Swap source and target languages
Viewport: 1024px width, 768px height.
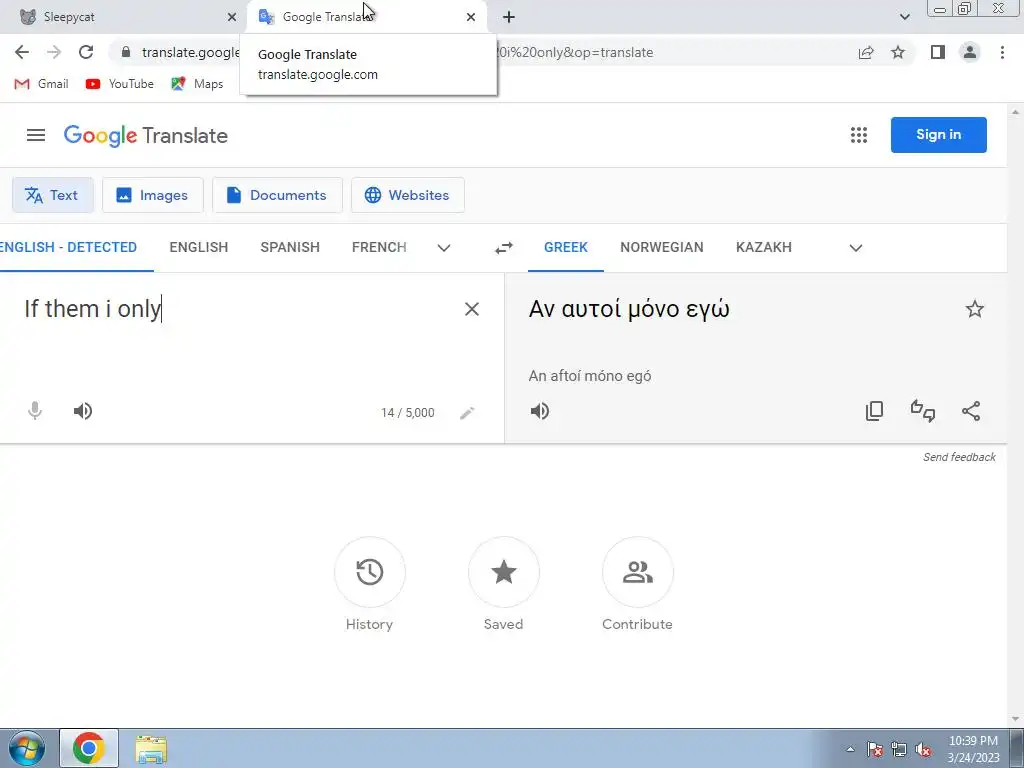[504, 248]
